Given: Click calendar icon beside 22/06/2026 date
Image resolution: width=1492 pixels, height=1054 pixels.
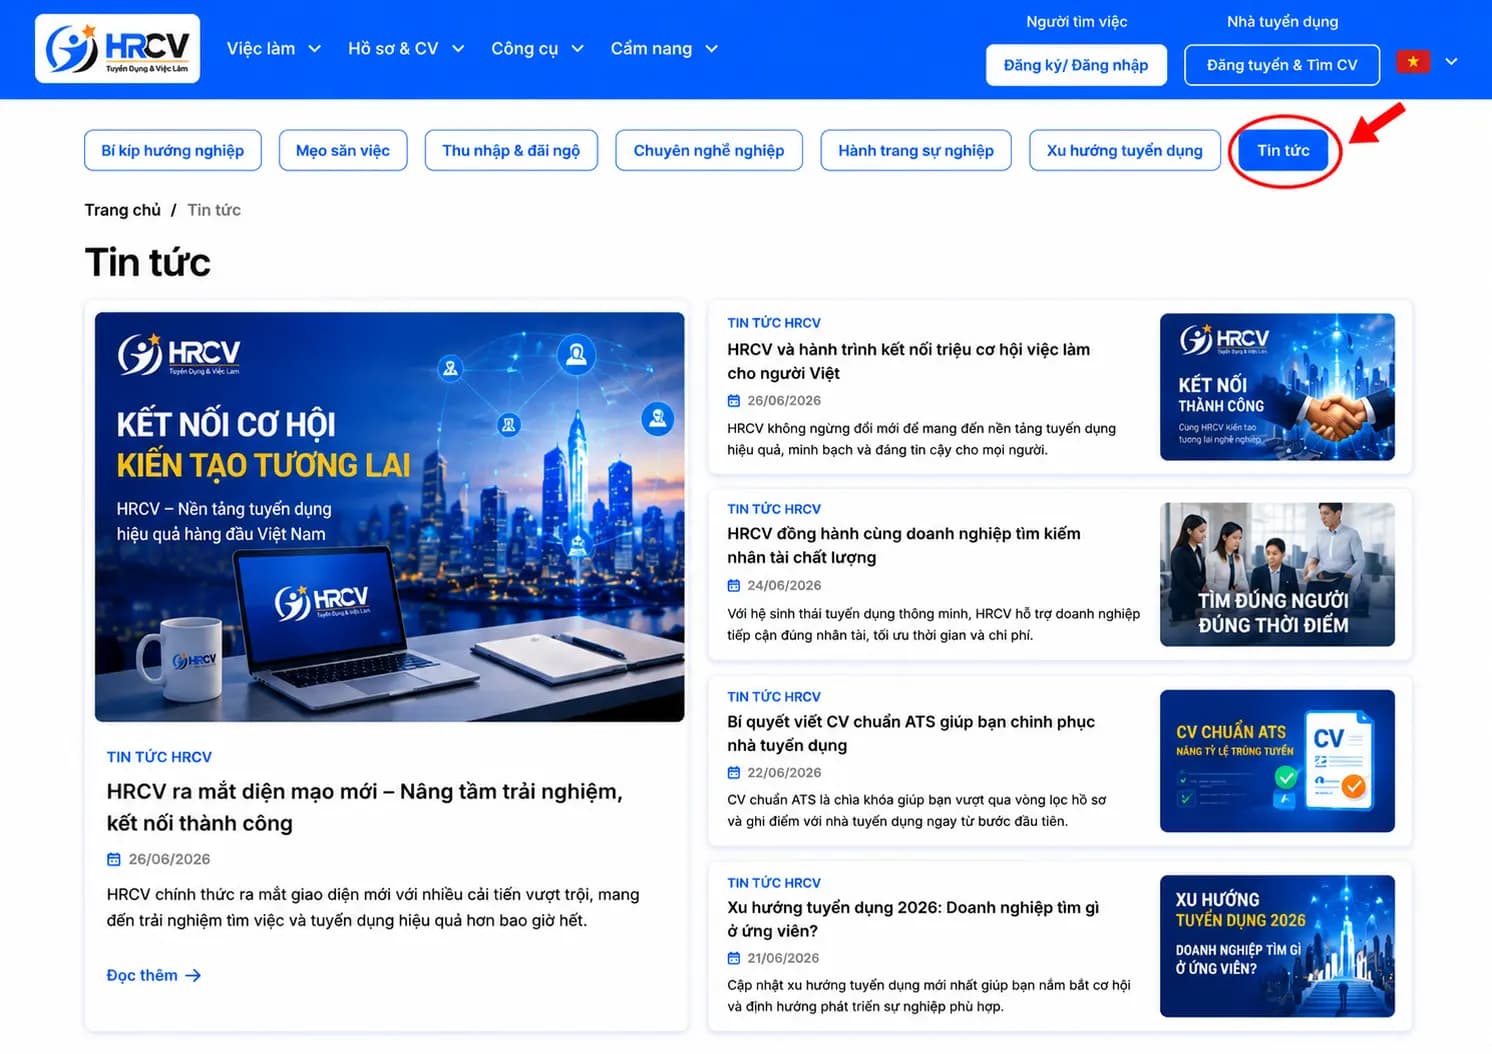Looking at the screenshot, I should pyautogui.click(x=734, y=772).
